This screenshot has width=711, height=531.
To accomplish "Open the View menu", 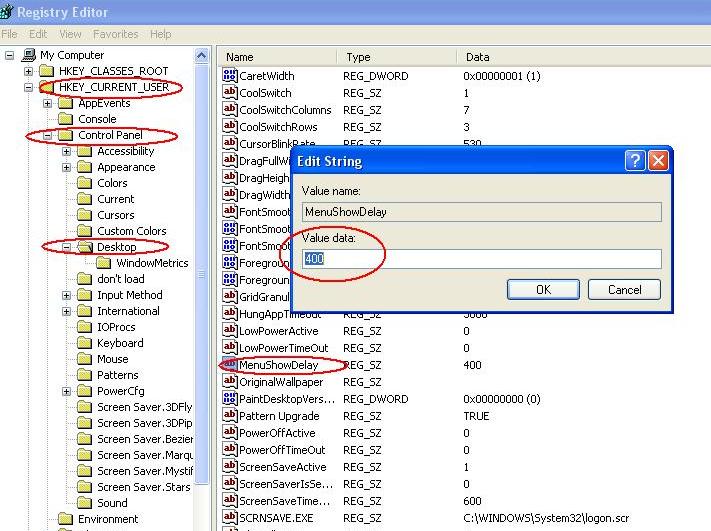I will 70,34.
